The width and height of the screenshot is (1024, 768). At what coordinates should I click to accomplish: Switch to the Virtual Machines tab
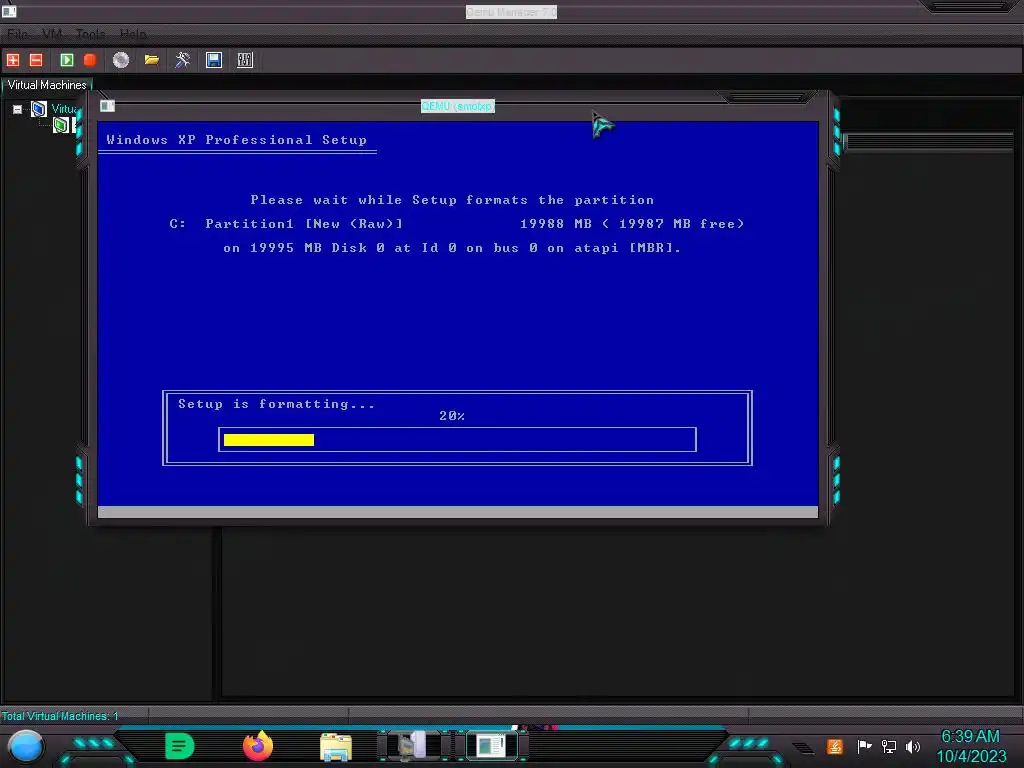pos(47,85)
